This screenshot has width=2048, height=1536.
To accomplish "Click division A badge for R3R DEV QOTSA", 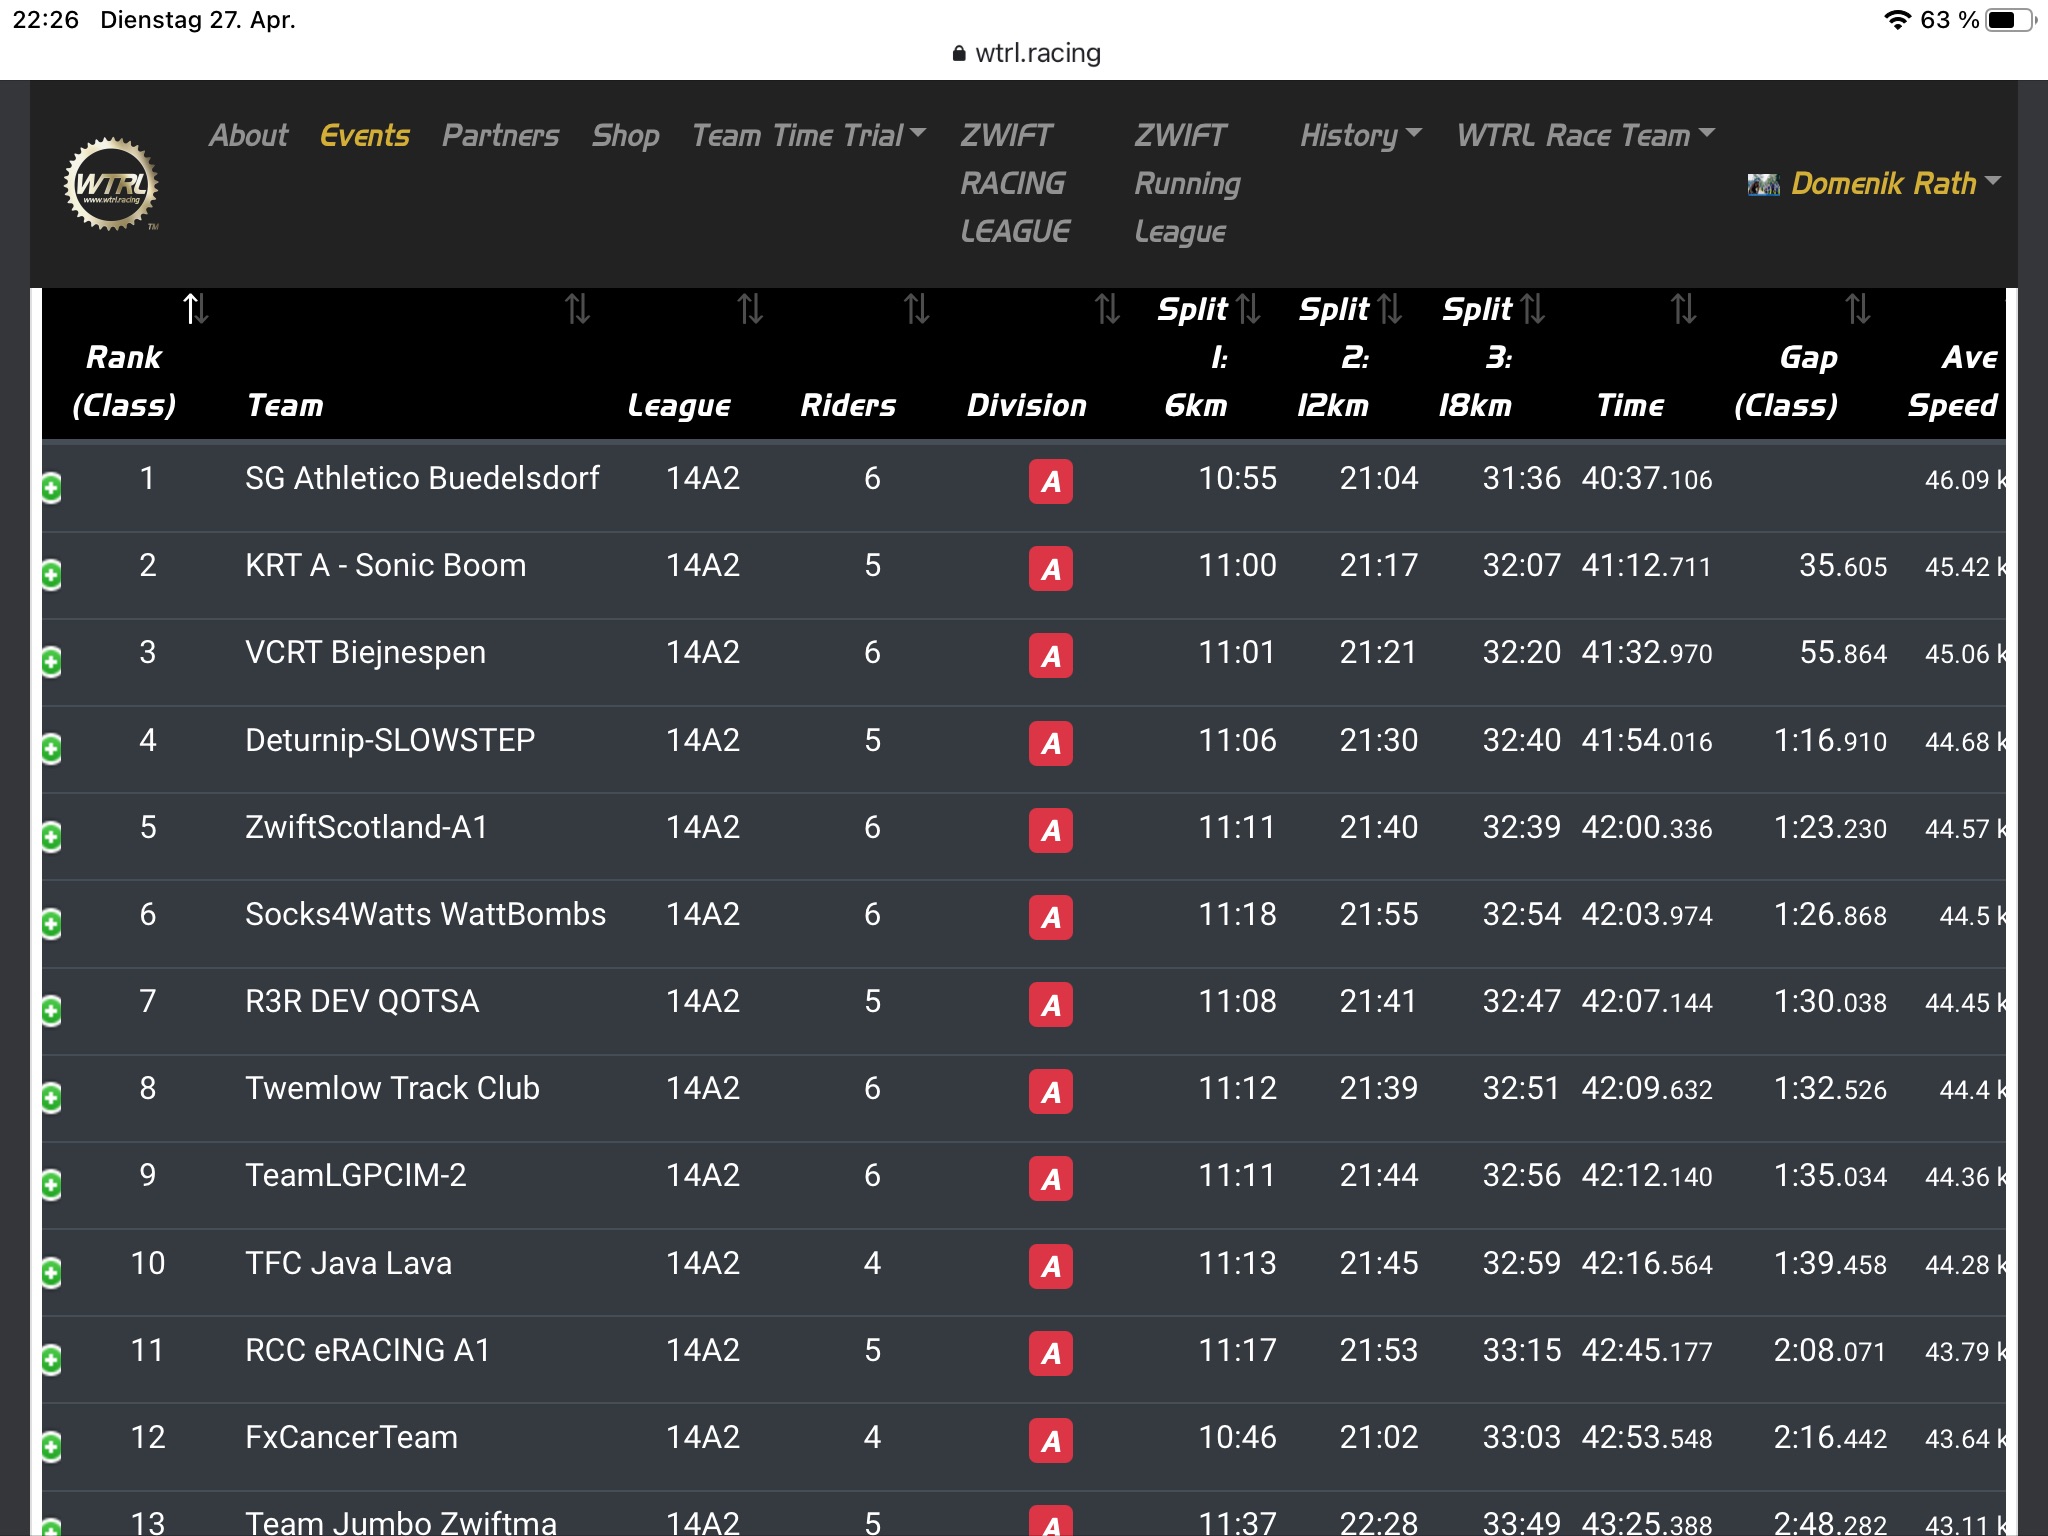I will coord(1050,1004).
